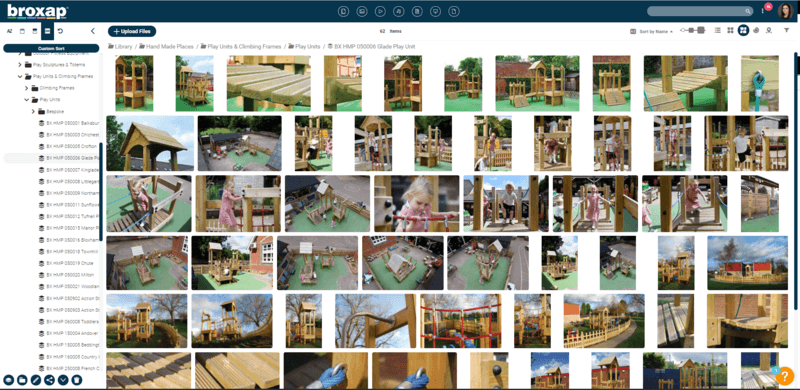Image resolution: width=800 pixels, height=390 pixels.
Task: Open the close-up girl with red net thumbnail
Action: point(416,204)
